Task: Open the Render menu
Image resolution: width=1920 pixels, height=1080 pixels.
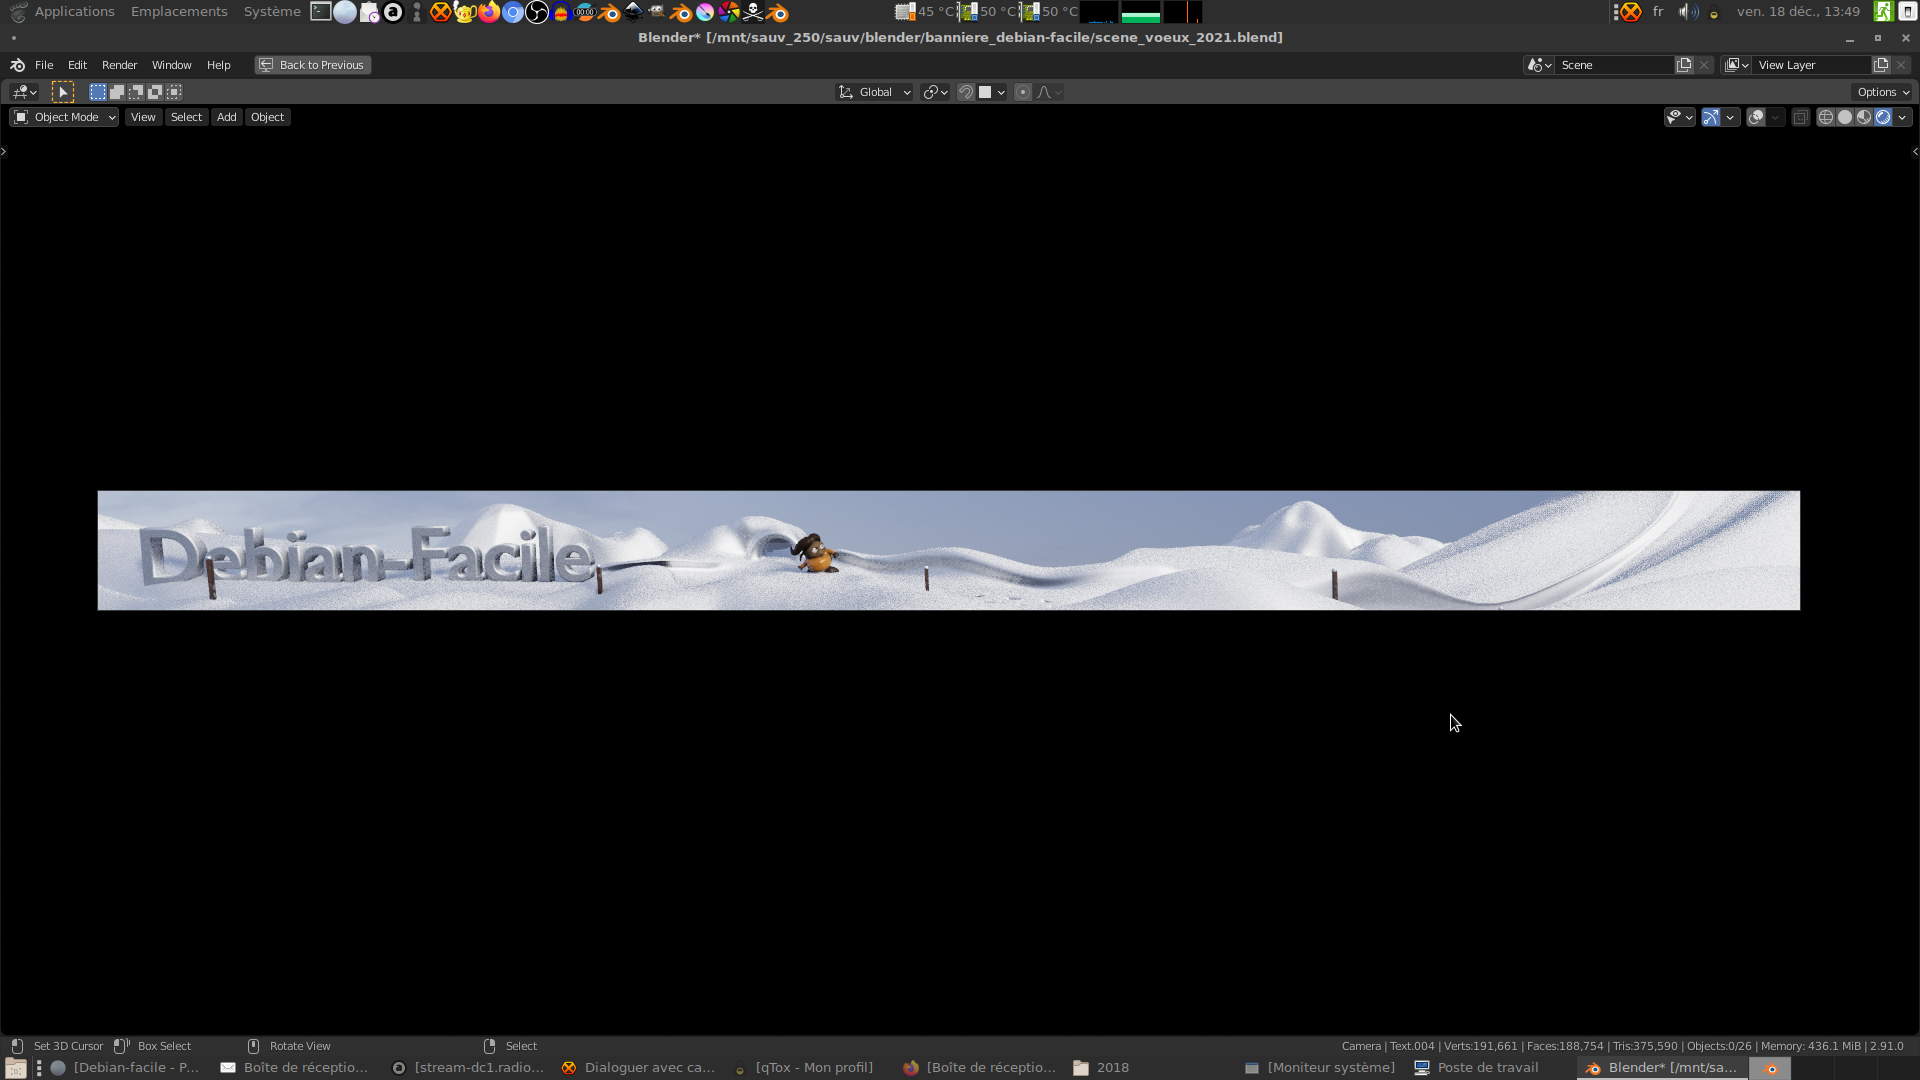Action: pyautogui.click(x=119, y=65)
